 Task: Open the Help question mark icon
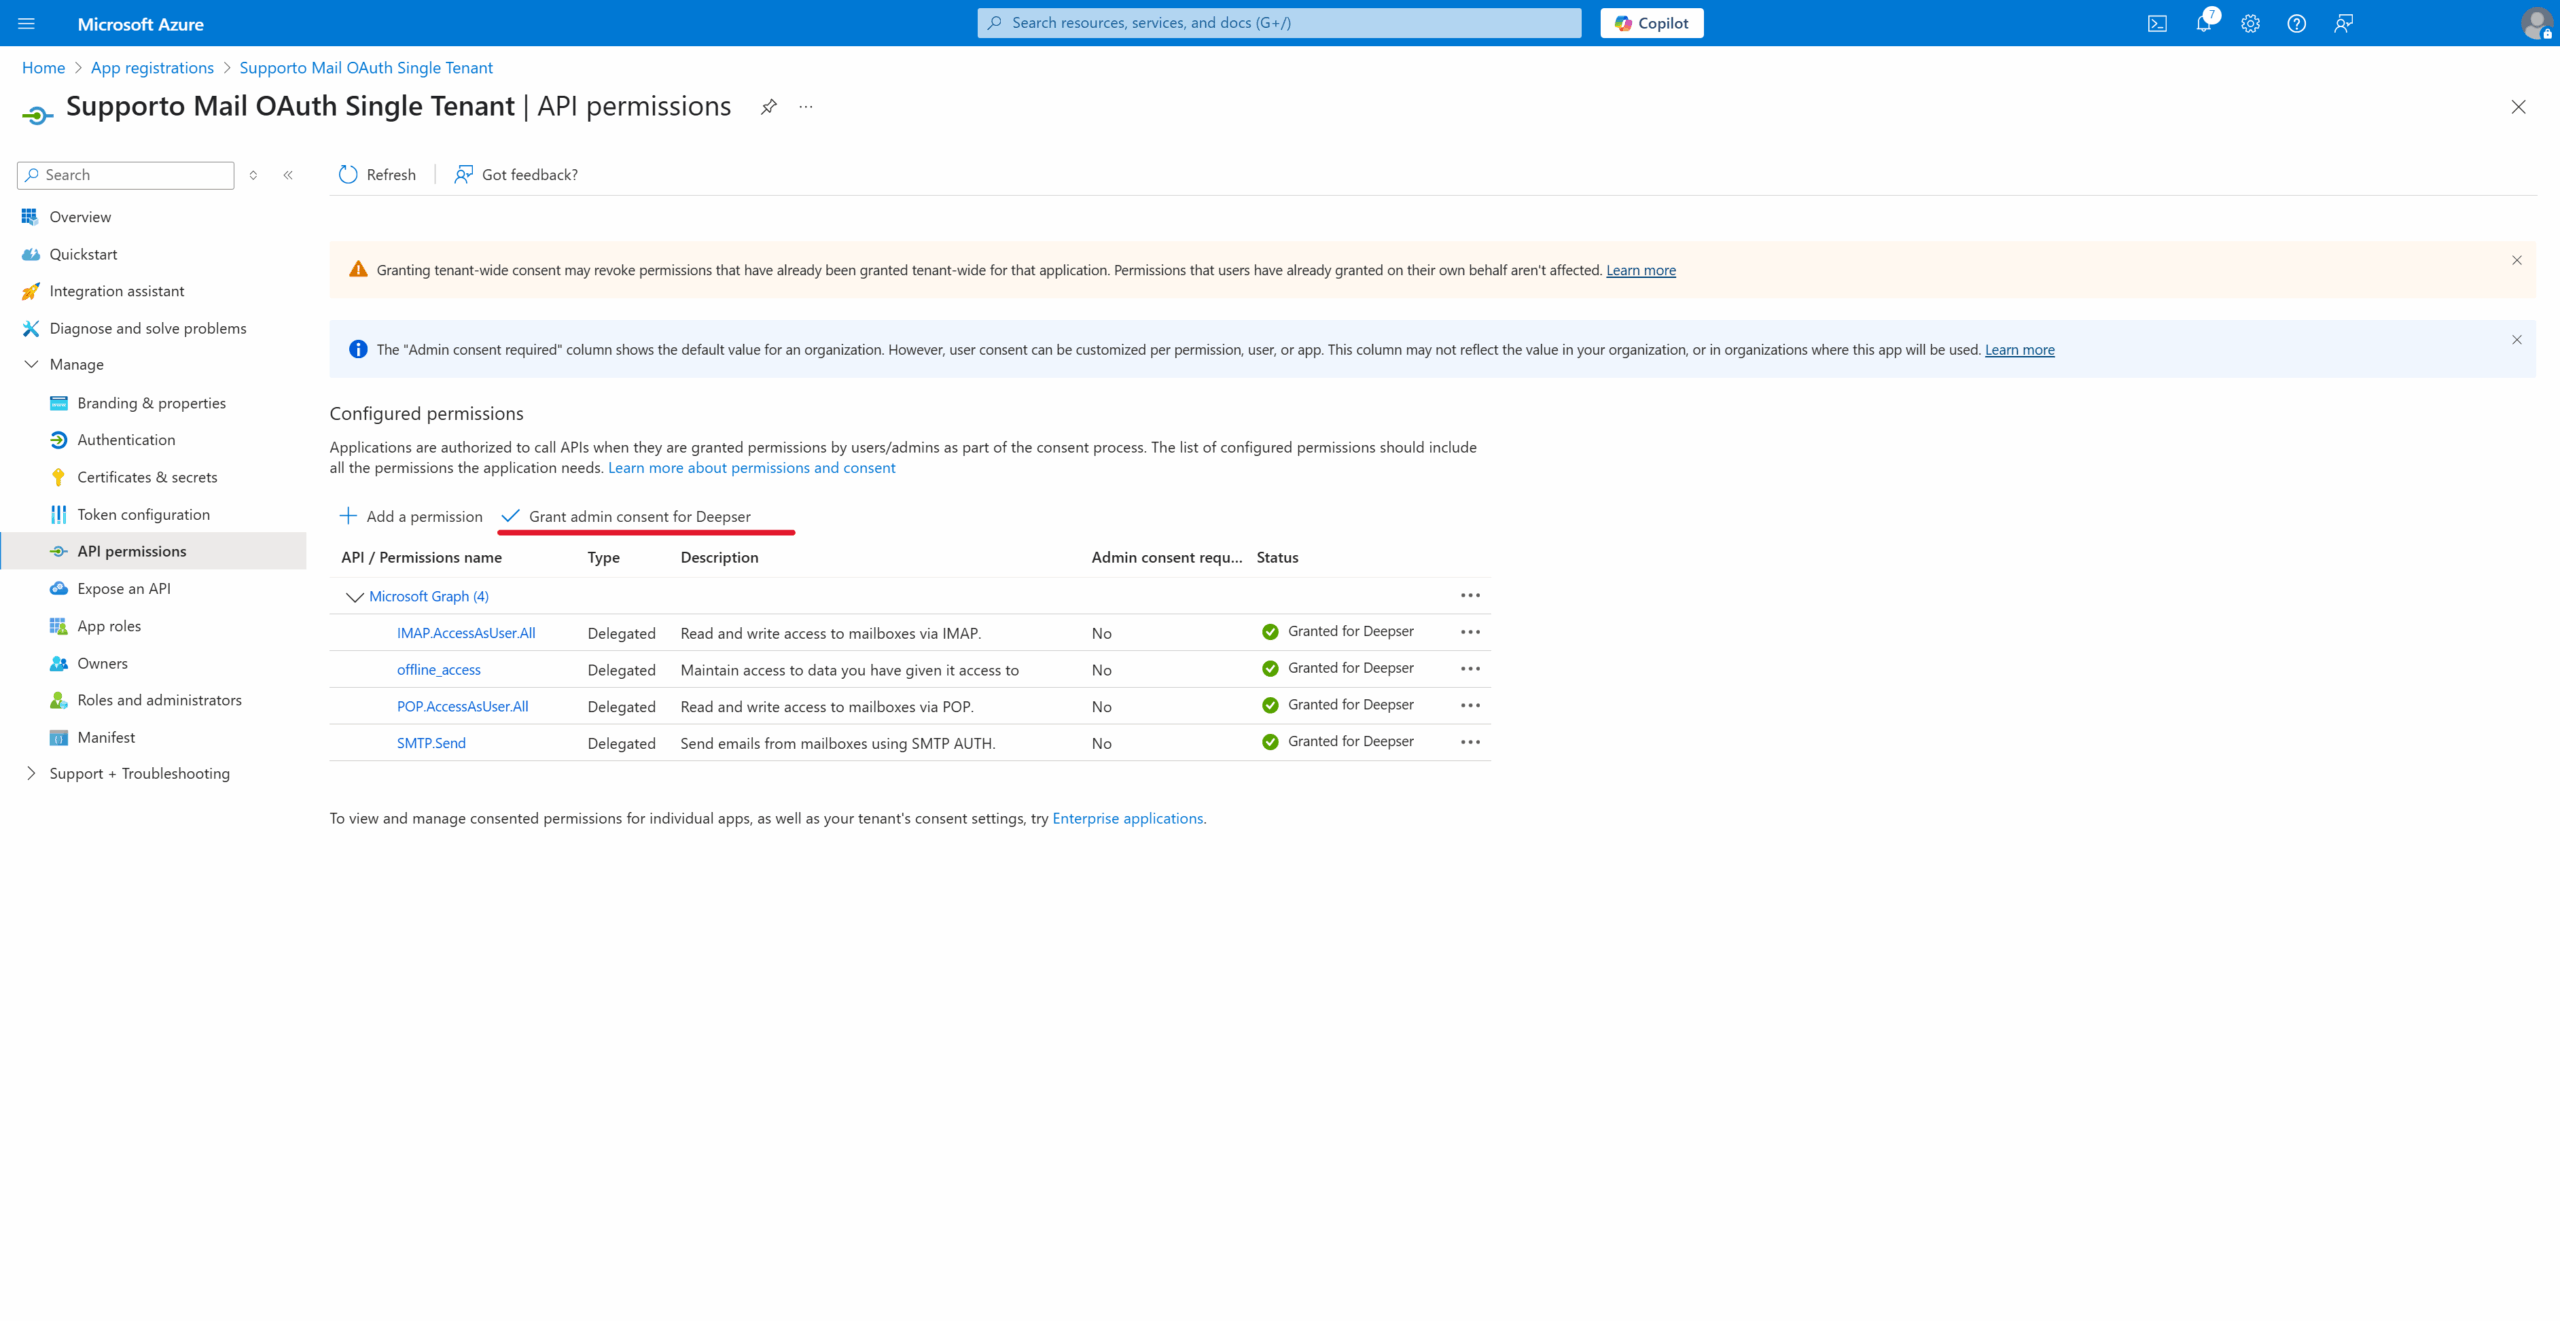[x=2297, y=23]
